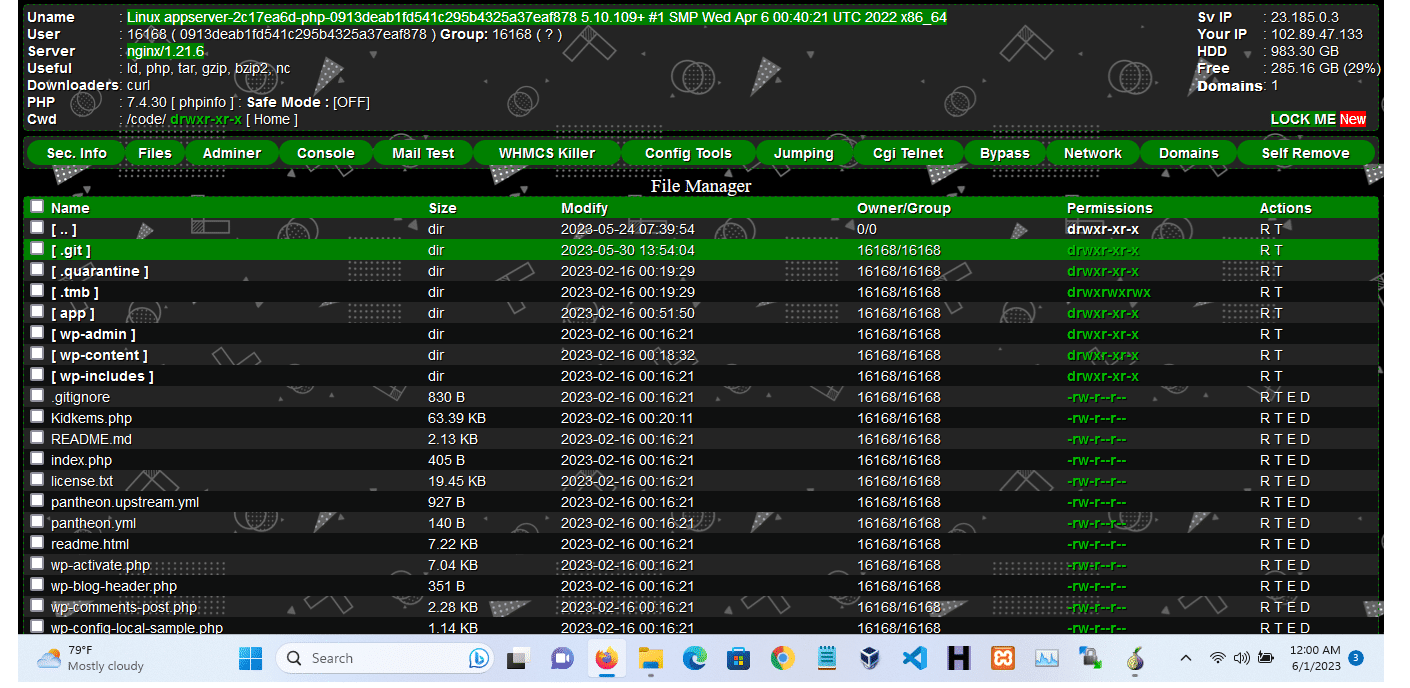This screenshot has width=1410, height=688.
Task: Open Kidkems.php file
Action: point(91,418)
